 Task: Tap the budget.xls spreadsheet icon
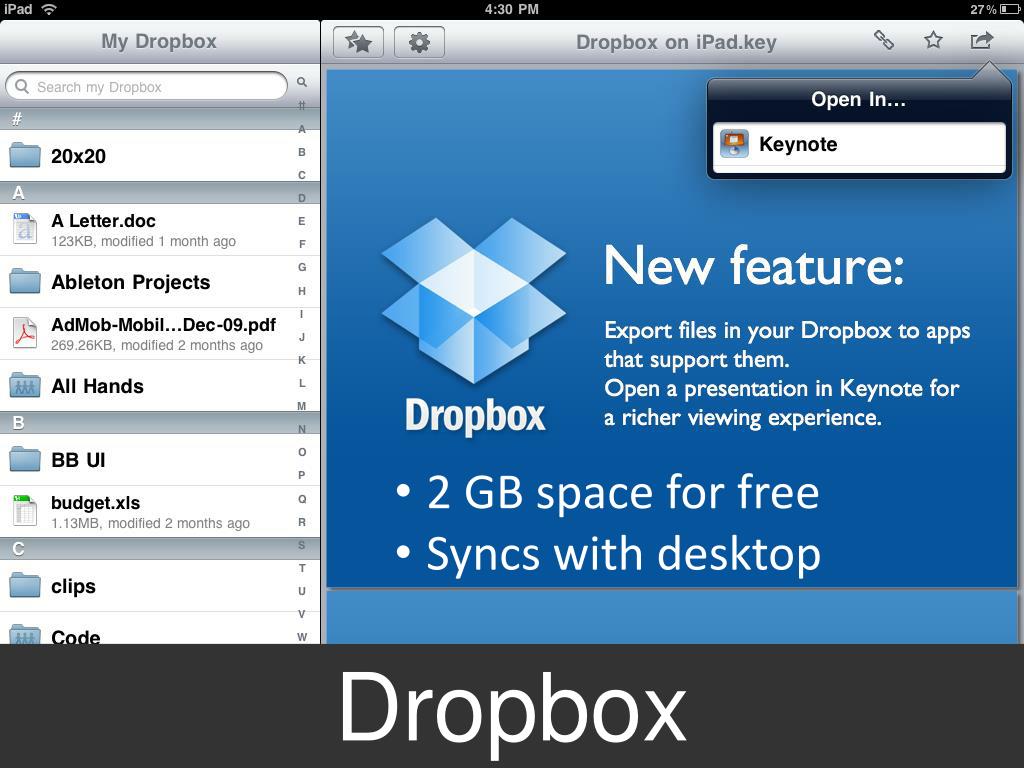tap(25, 511)
